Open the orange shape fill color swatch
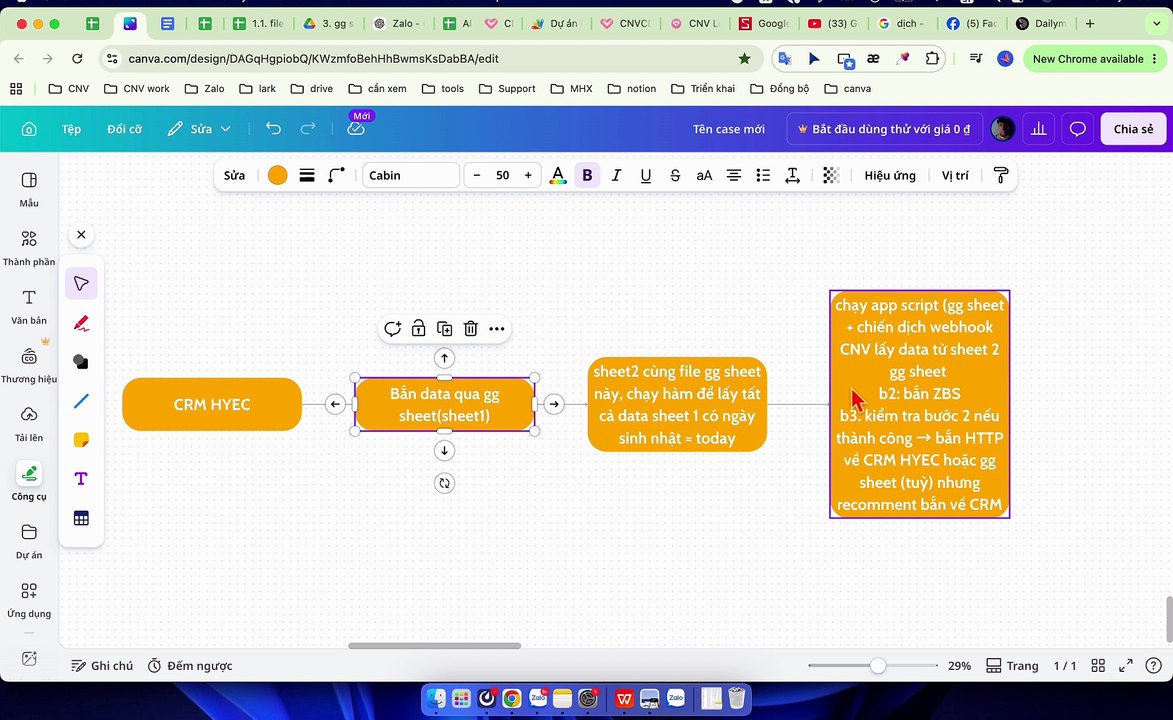Image resolution: width=1173 pixels, height=720 pixels. pyautogui.click(x=278, y=175)
